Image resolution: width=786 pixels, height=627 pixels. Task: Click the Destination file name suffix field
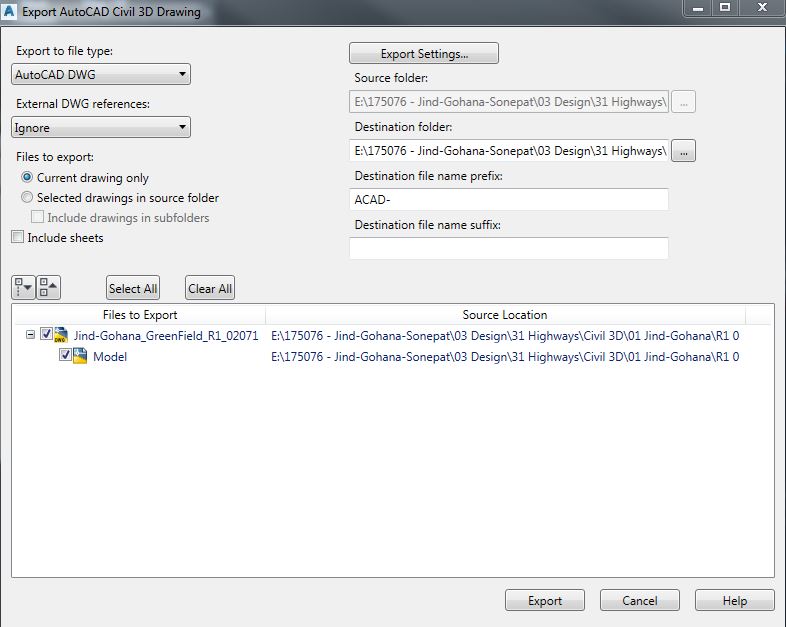tap(509, 248)
